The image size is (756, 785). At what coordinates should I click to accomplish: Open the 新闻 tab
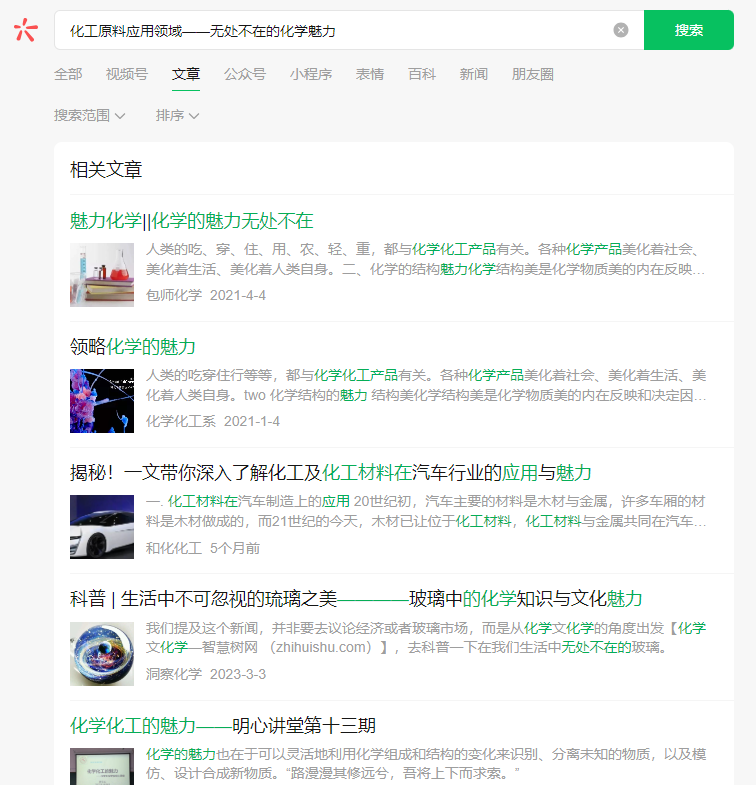474,74
